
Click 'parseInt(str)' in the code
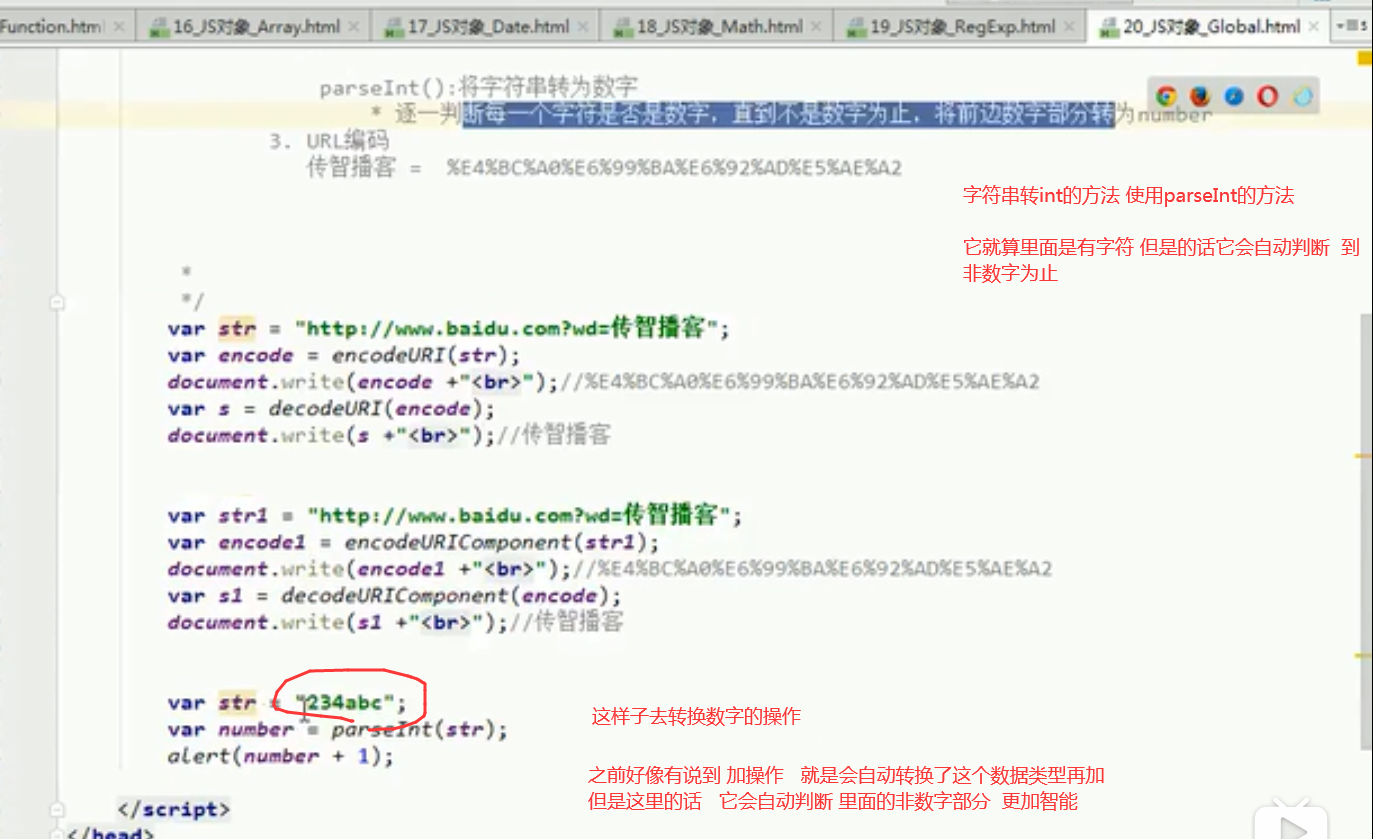click(413, 729)
